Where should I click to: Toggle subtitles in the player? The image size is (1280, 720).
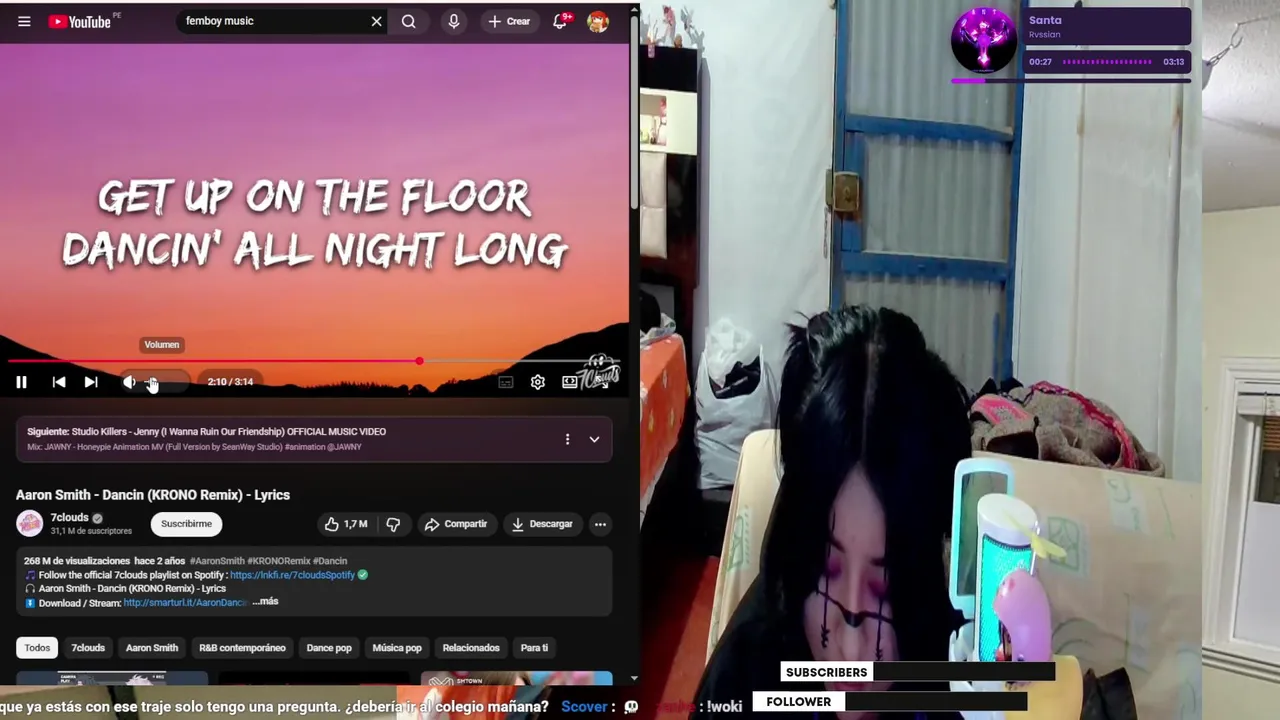pyautogui.click(x=506, y=382)
